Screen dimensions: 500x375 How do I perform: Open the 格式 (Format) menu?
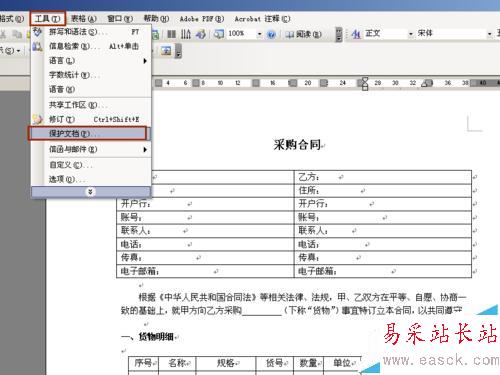click(x=12, y=19)
